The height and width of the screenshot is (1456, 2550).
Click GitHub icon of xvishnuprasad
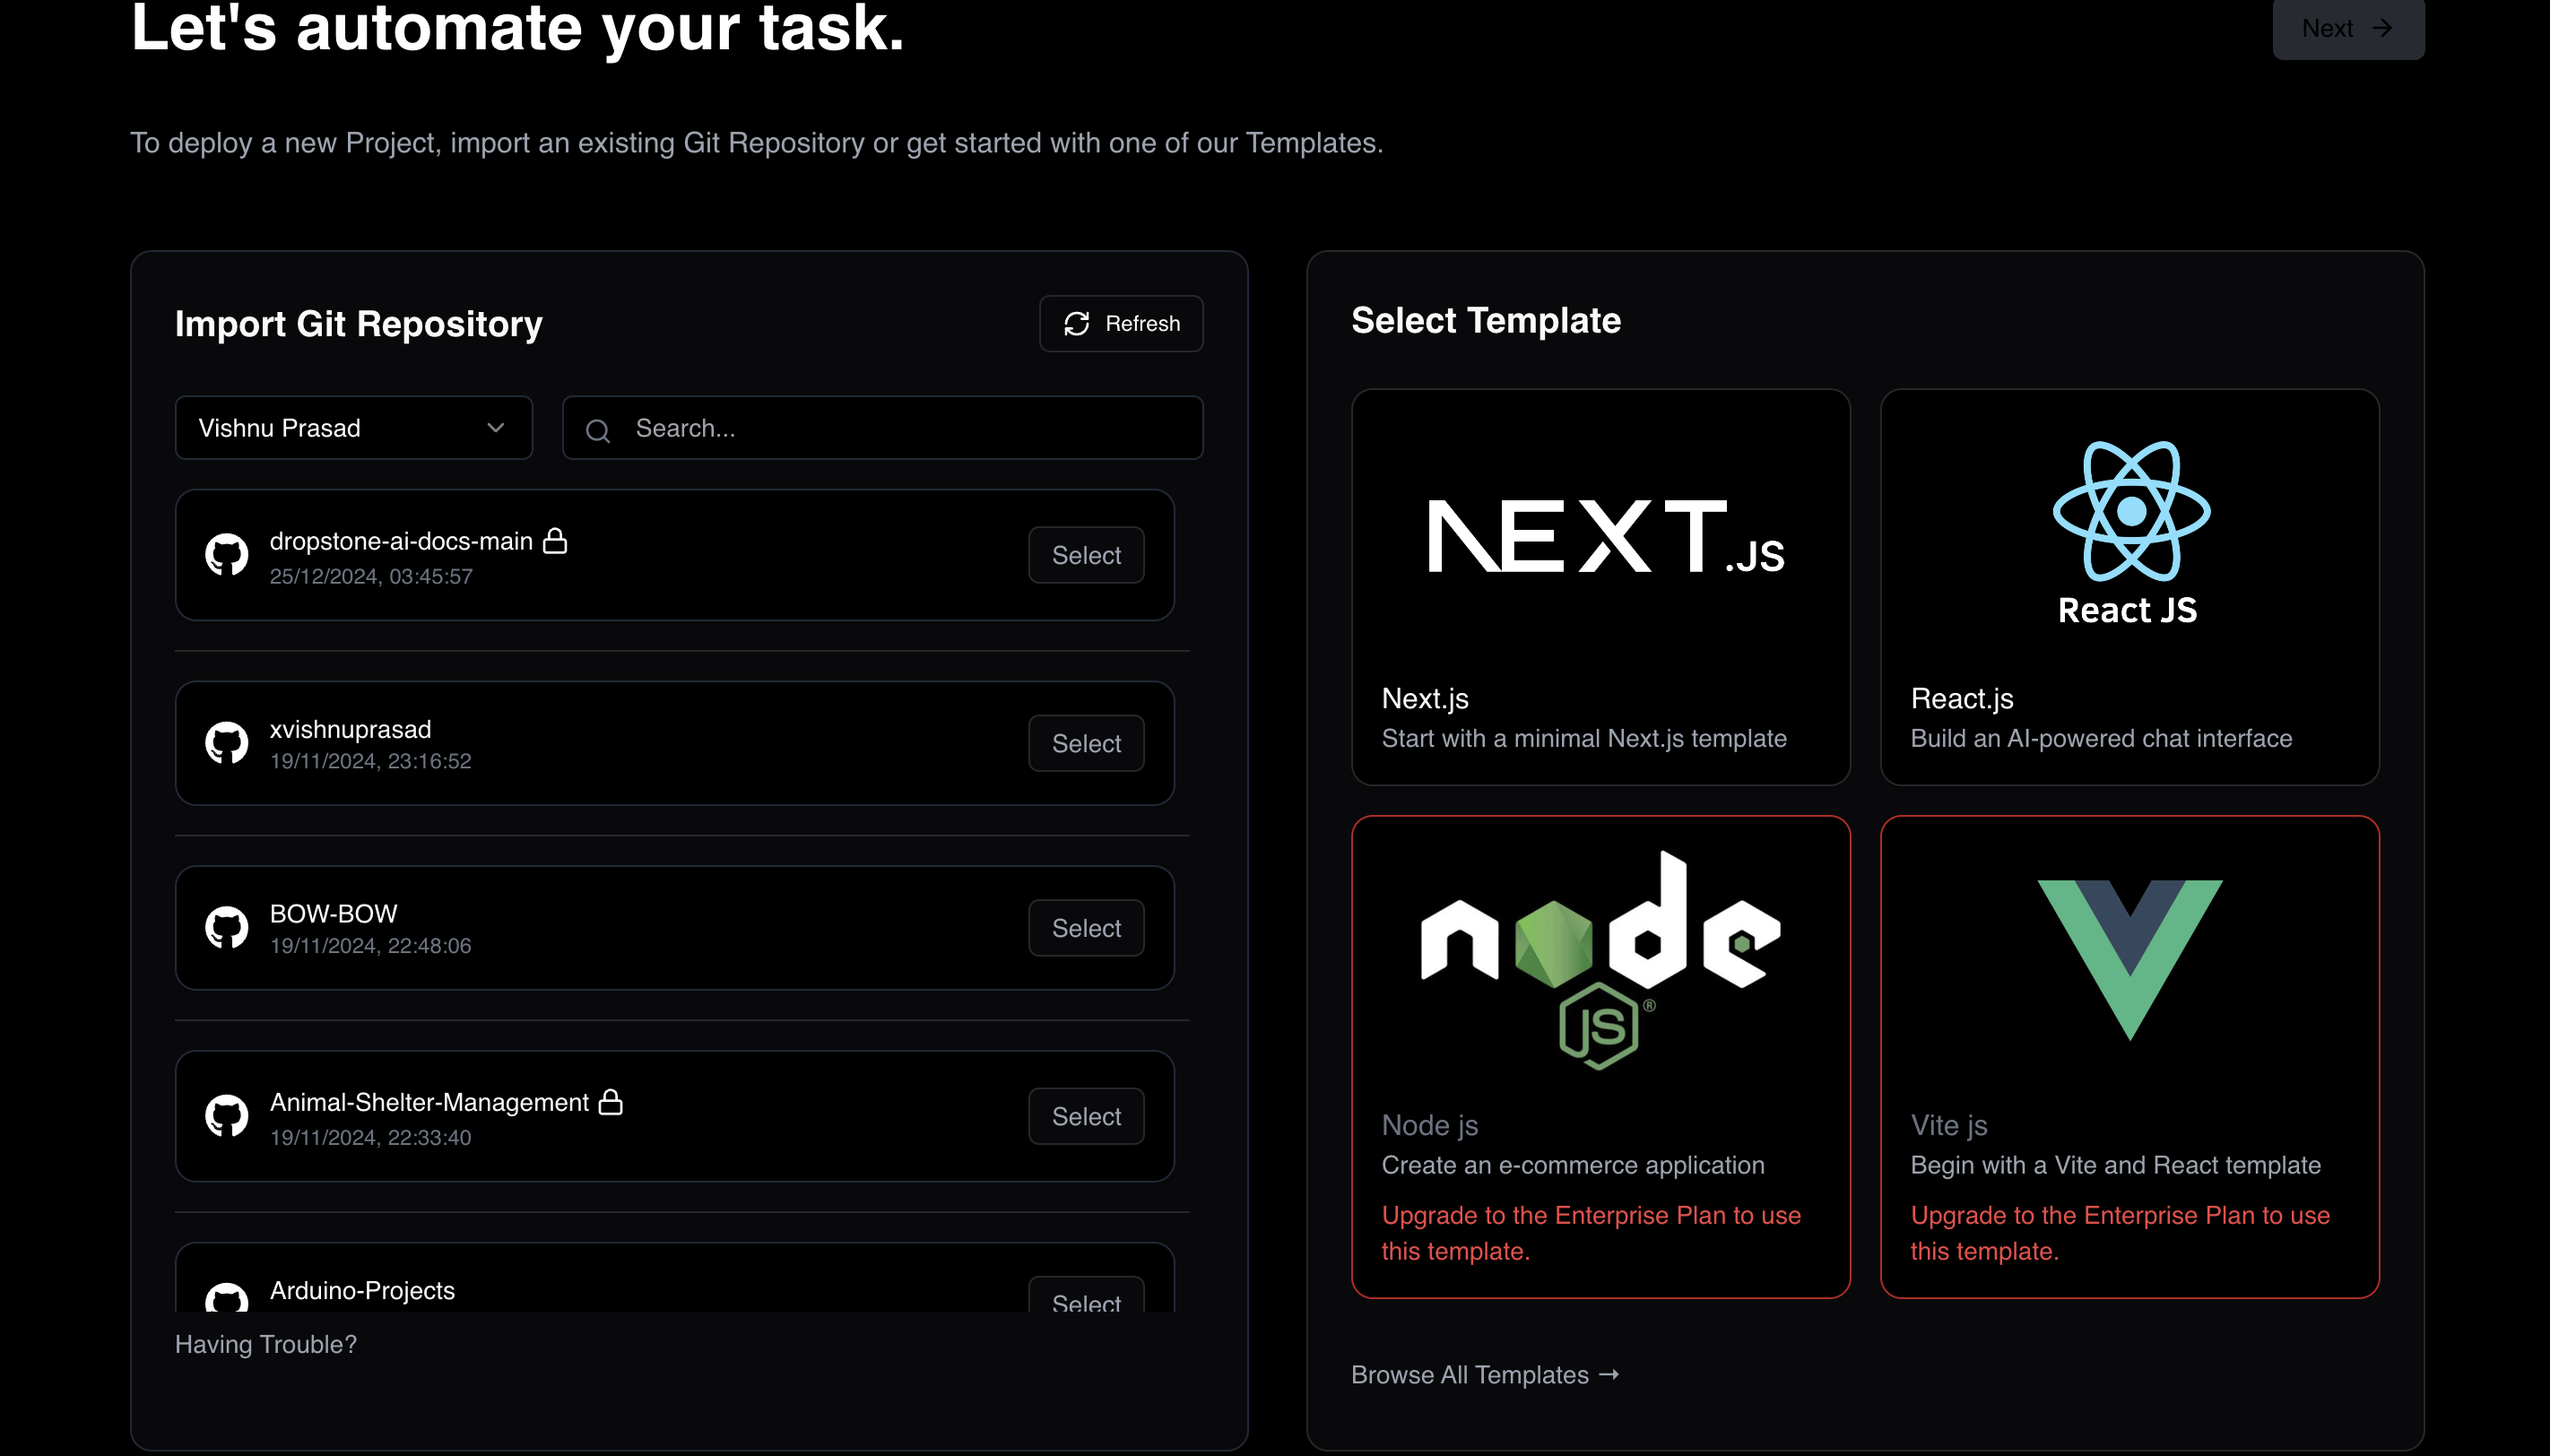pyautogui.click(x=227, y=743)
